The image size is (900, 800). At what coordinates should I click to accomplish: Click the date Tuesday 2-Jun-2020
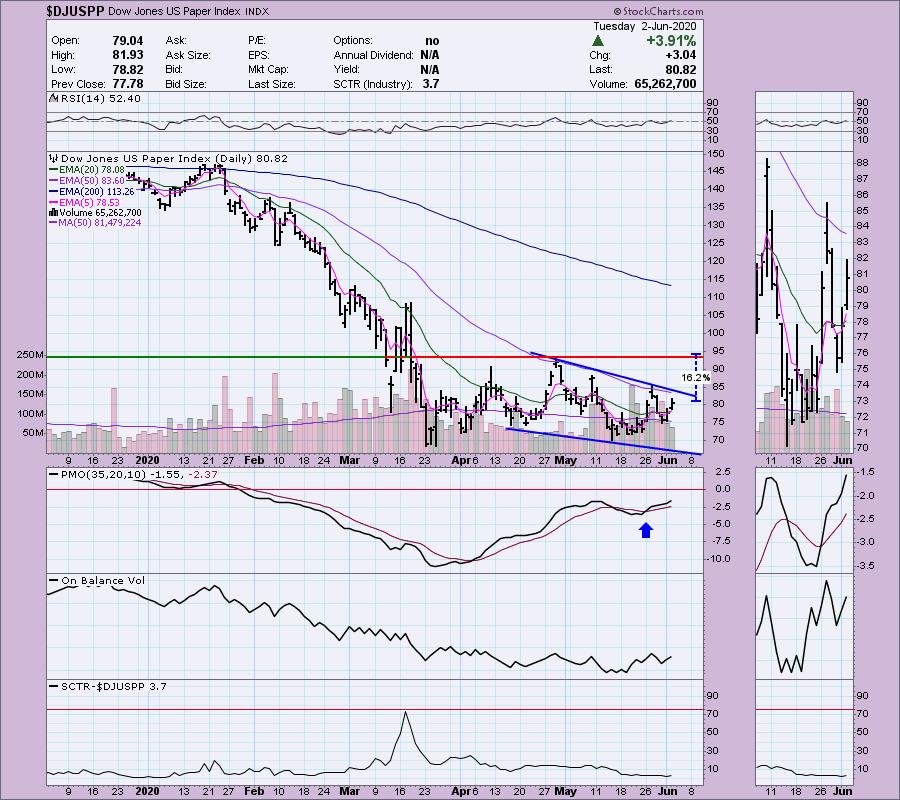tap(645, 26)
